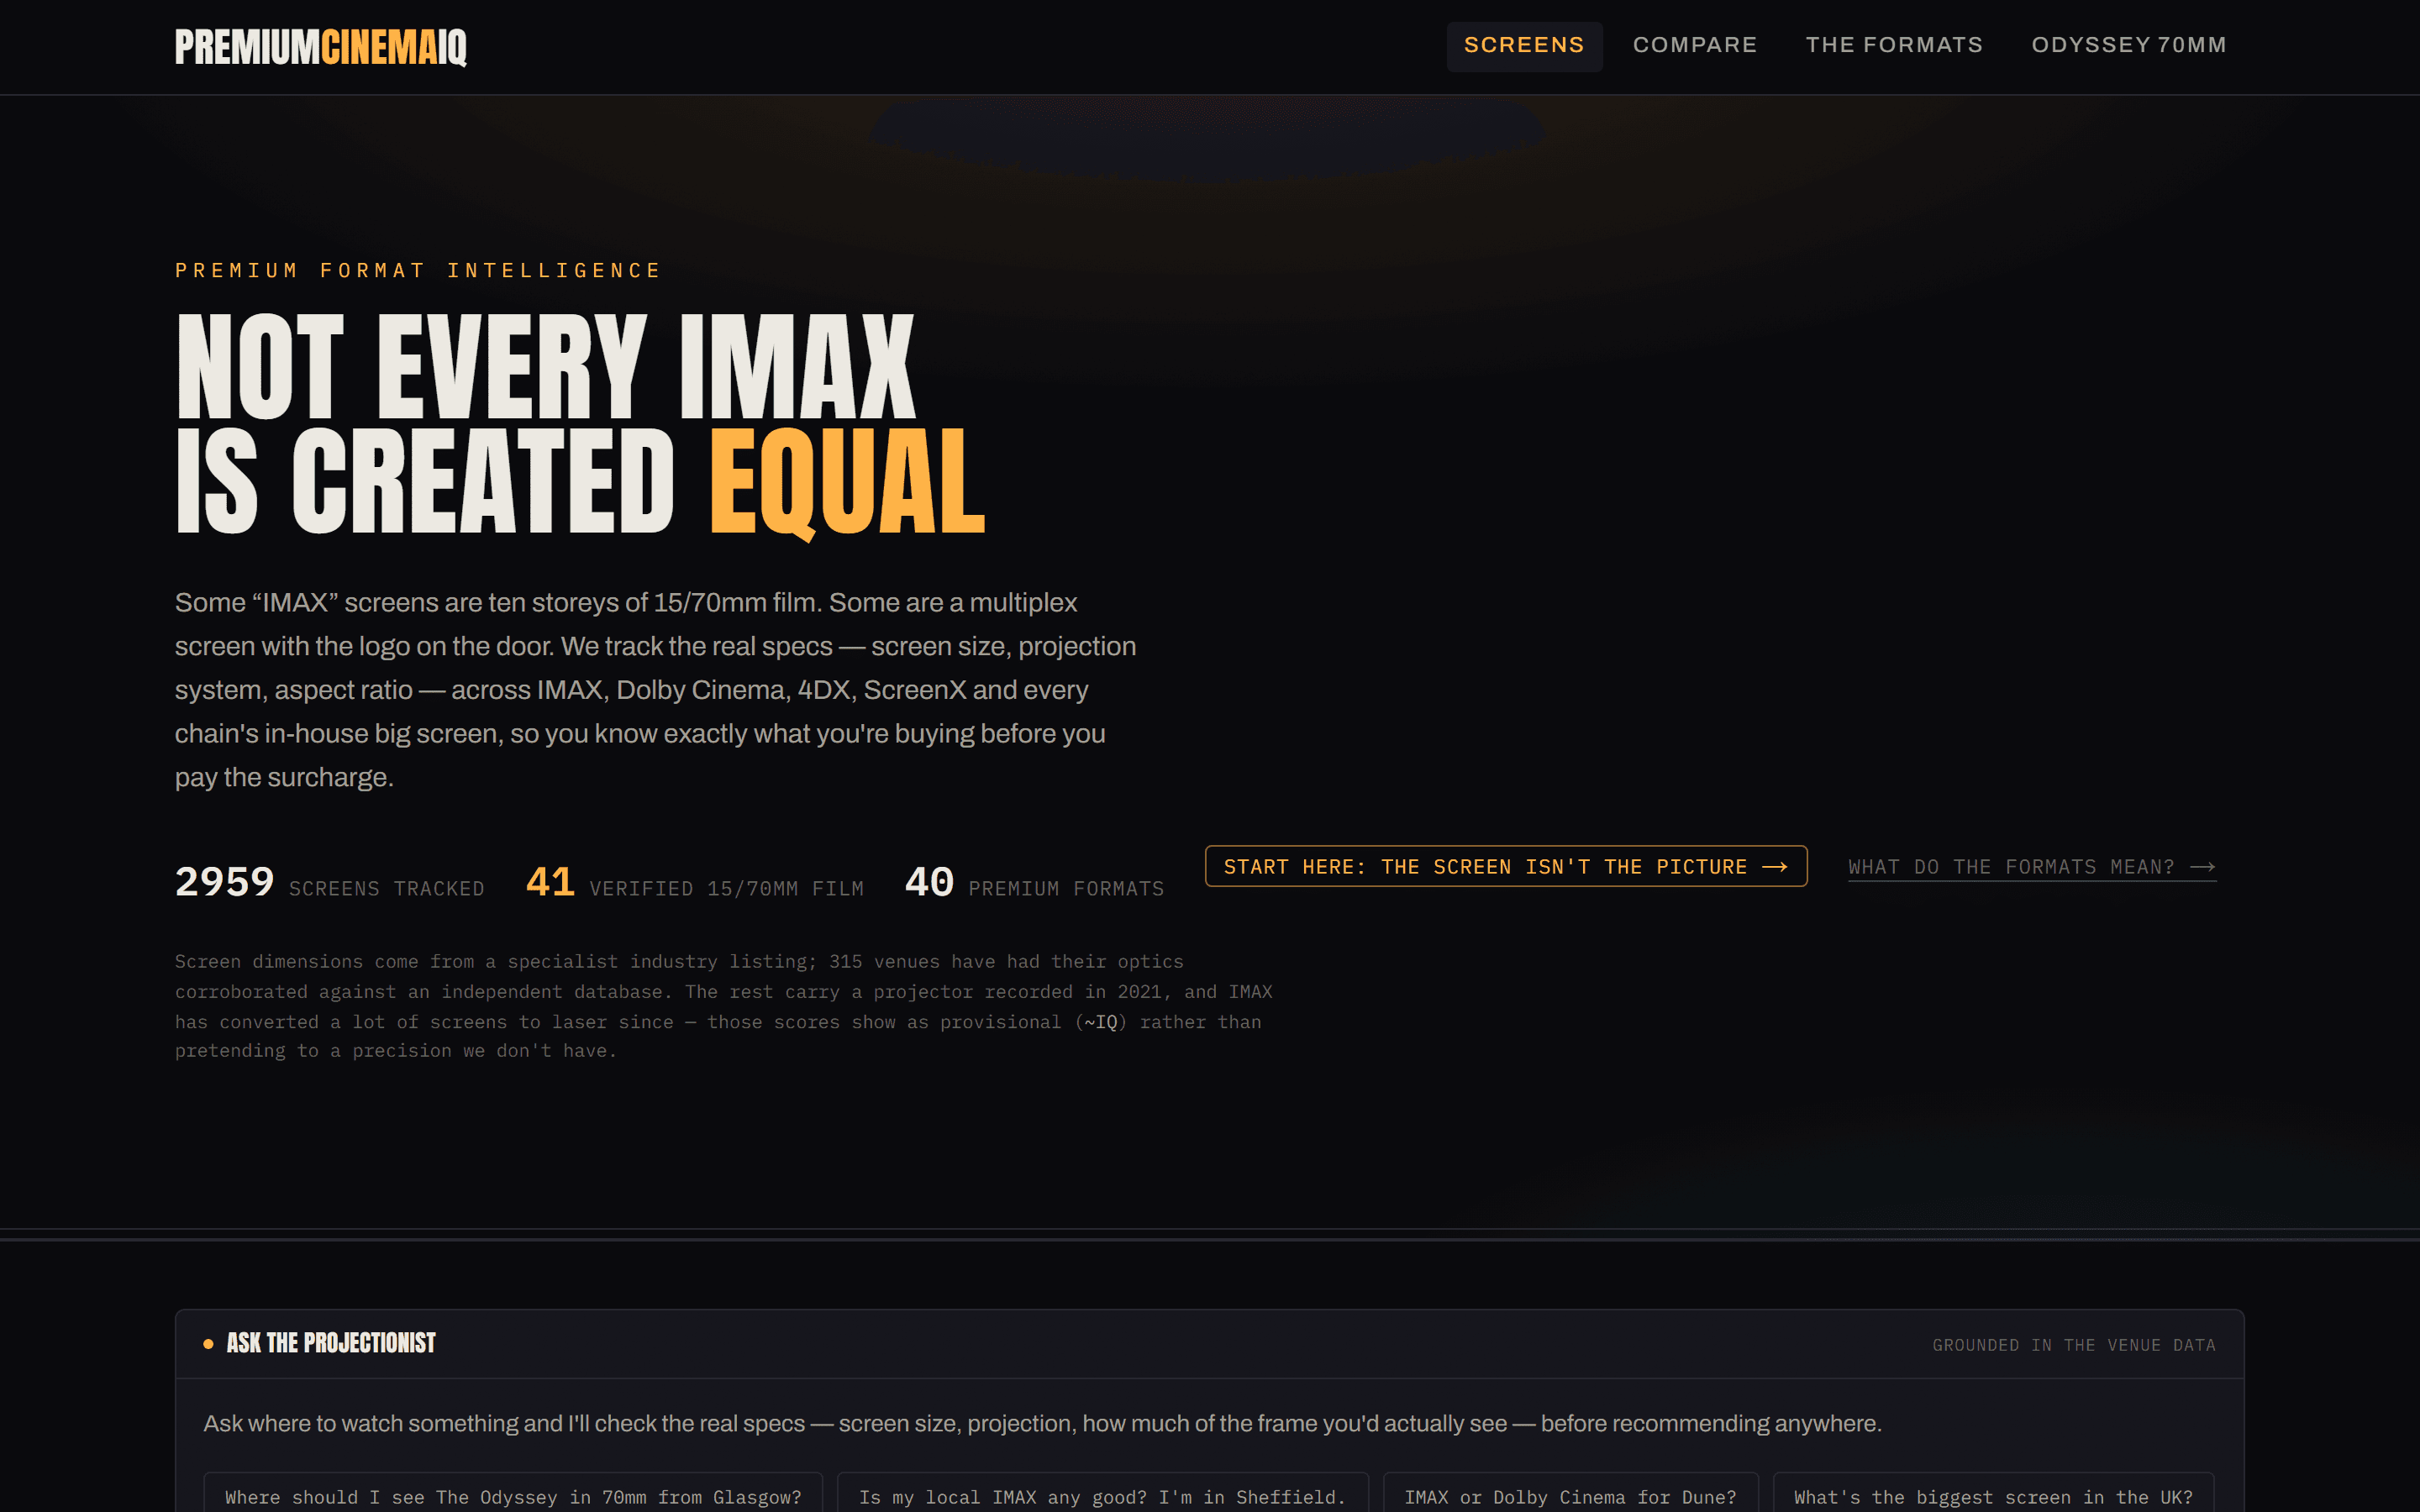The image size is (2420, 1512).
Task: Click the PremiumCinemaIQ logo
Action: point(321,47)
